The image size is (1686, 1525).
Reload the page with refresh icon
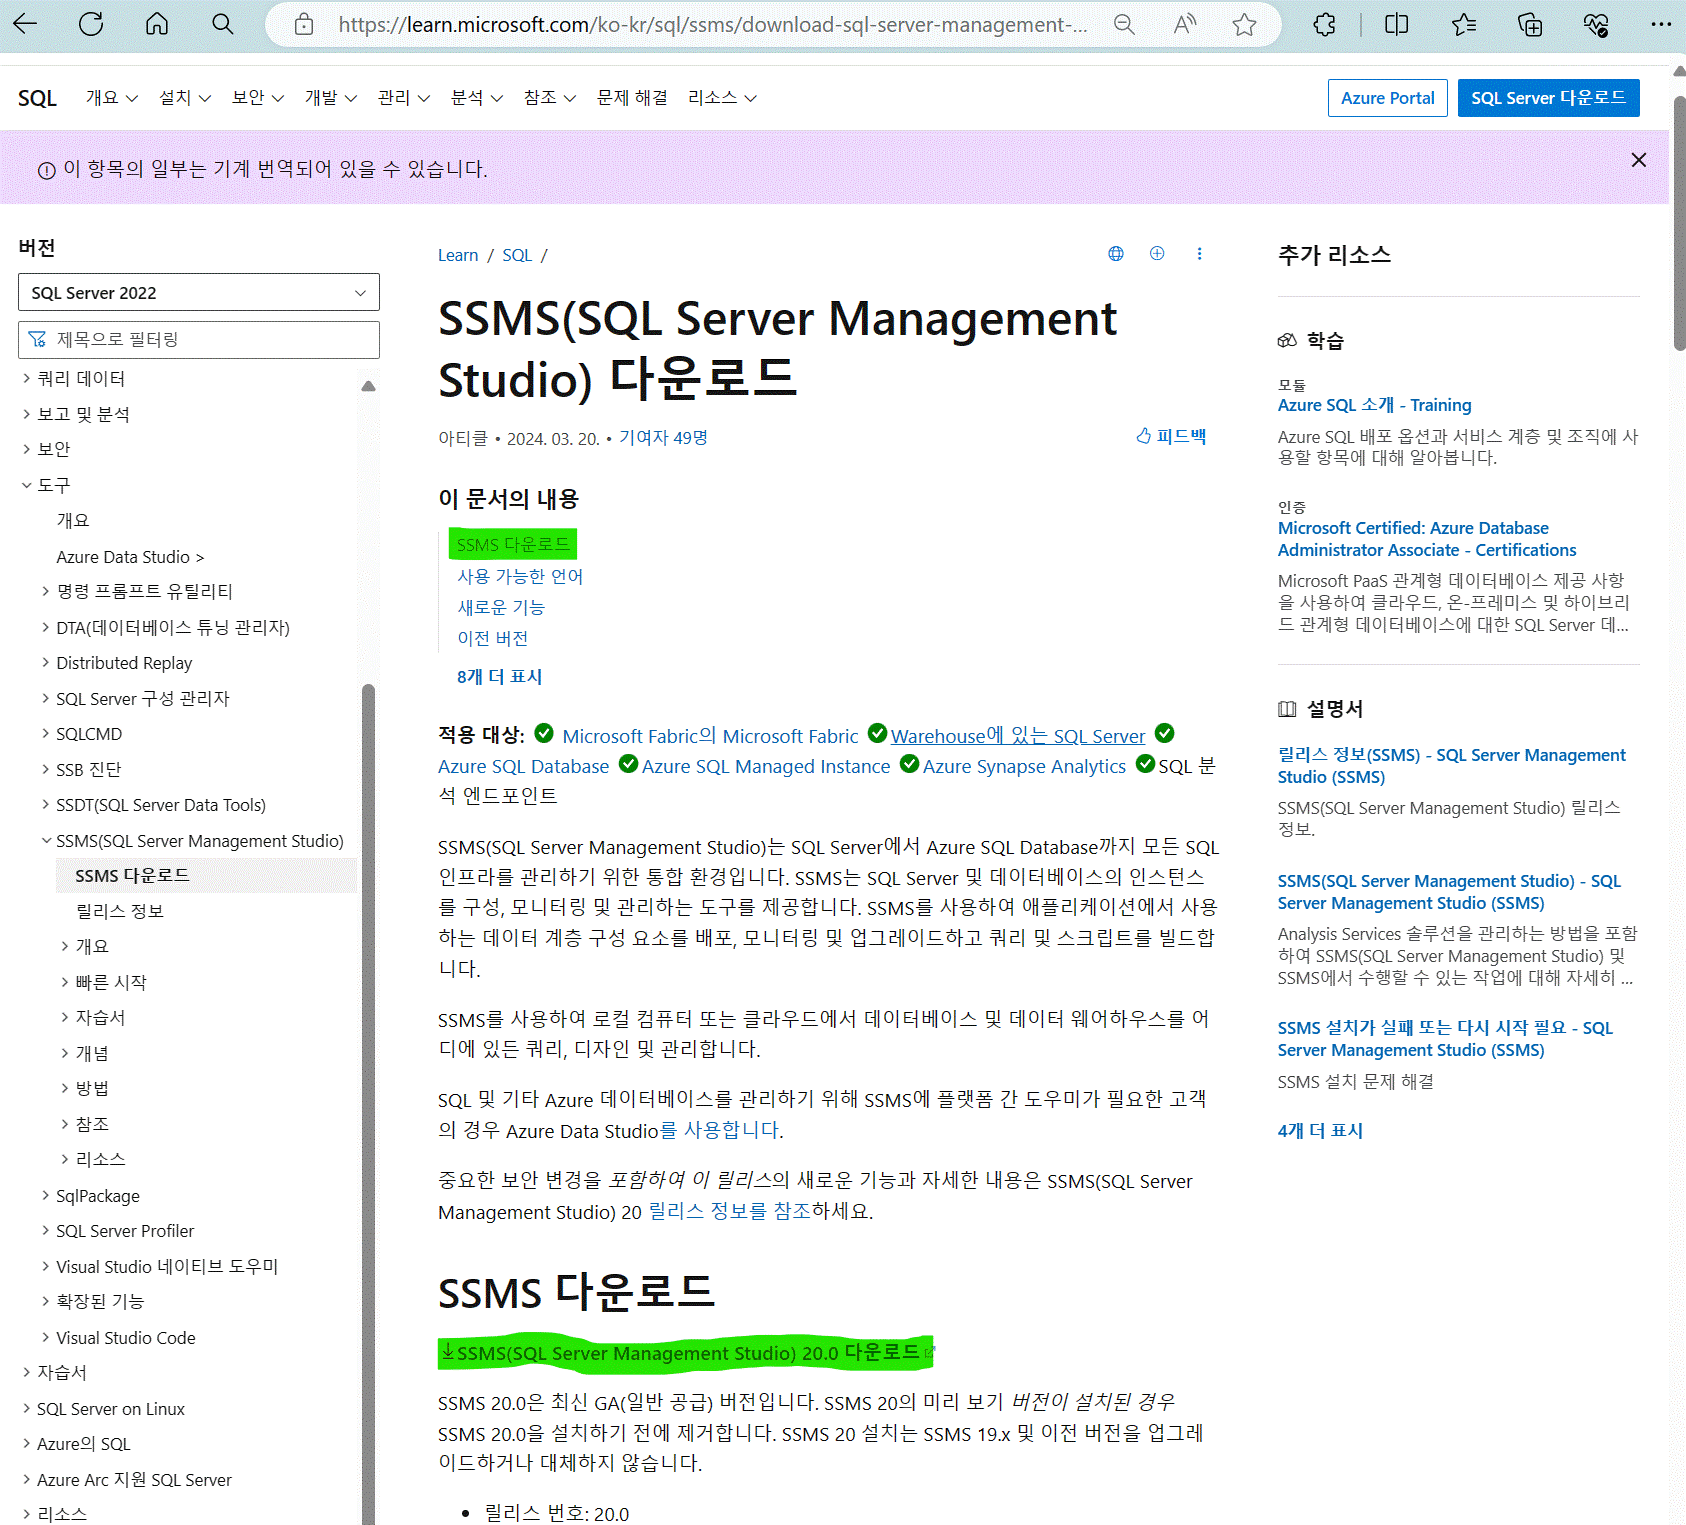[91, 24]
